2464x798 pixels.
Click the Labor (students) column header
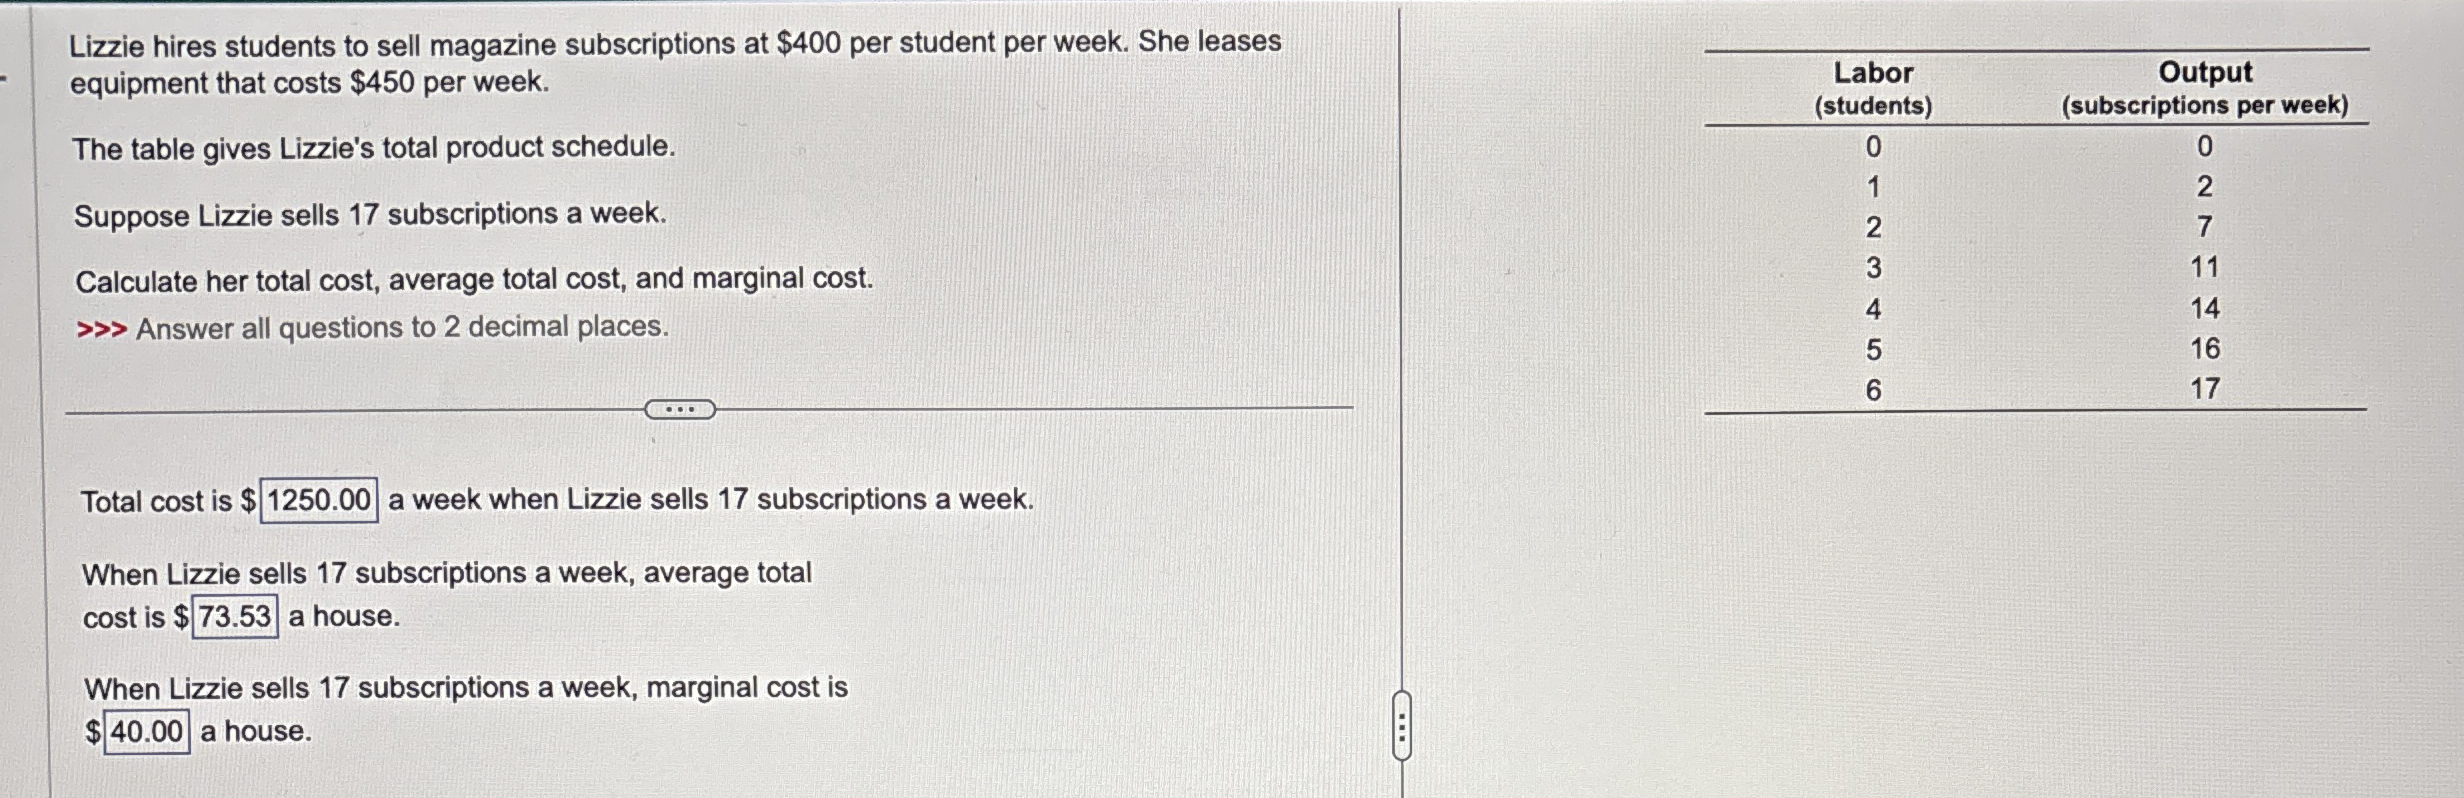[1872, 88]
